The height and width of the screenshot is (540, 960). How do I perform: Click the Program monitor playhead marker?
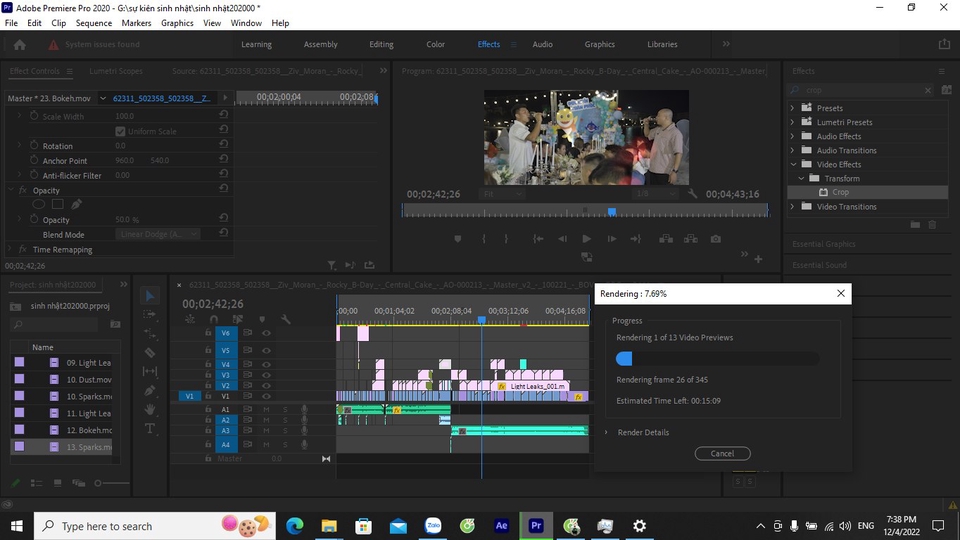point(612,211)
